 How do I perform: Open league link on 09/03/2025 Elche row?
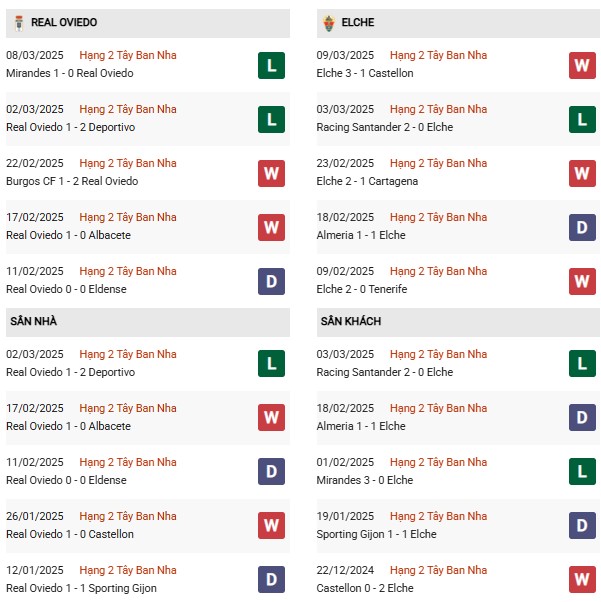click(x=438, y=55)
